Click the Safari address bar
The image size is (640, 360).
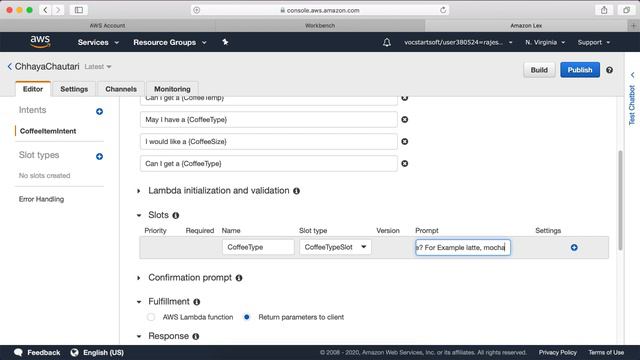click(x=320, y=10)
